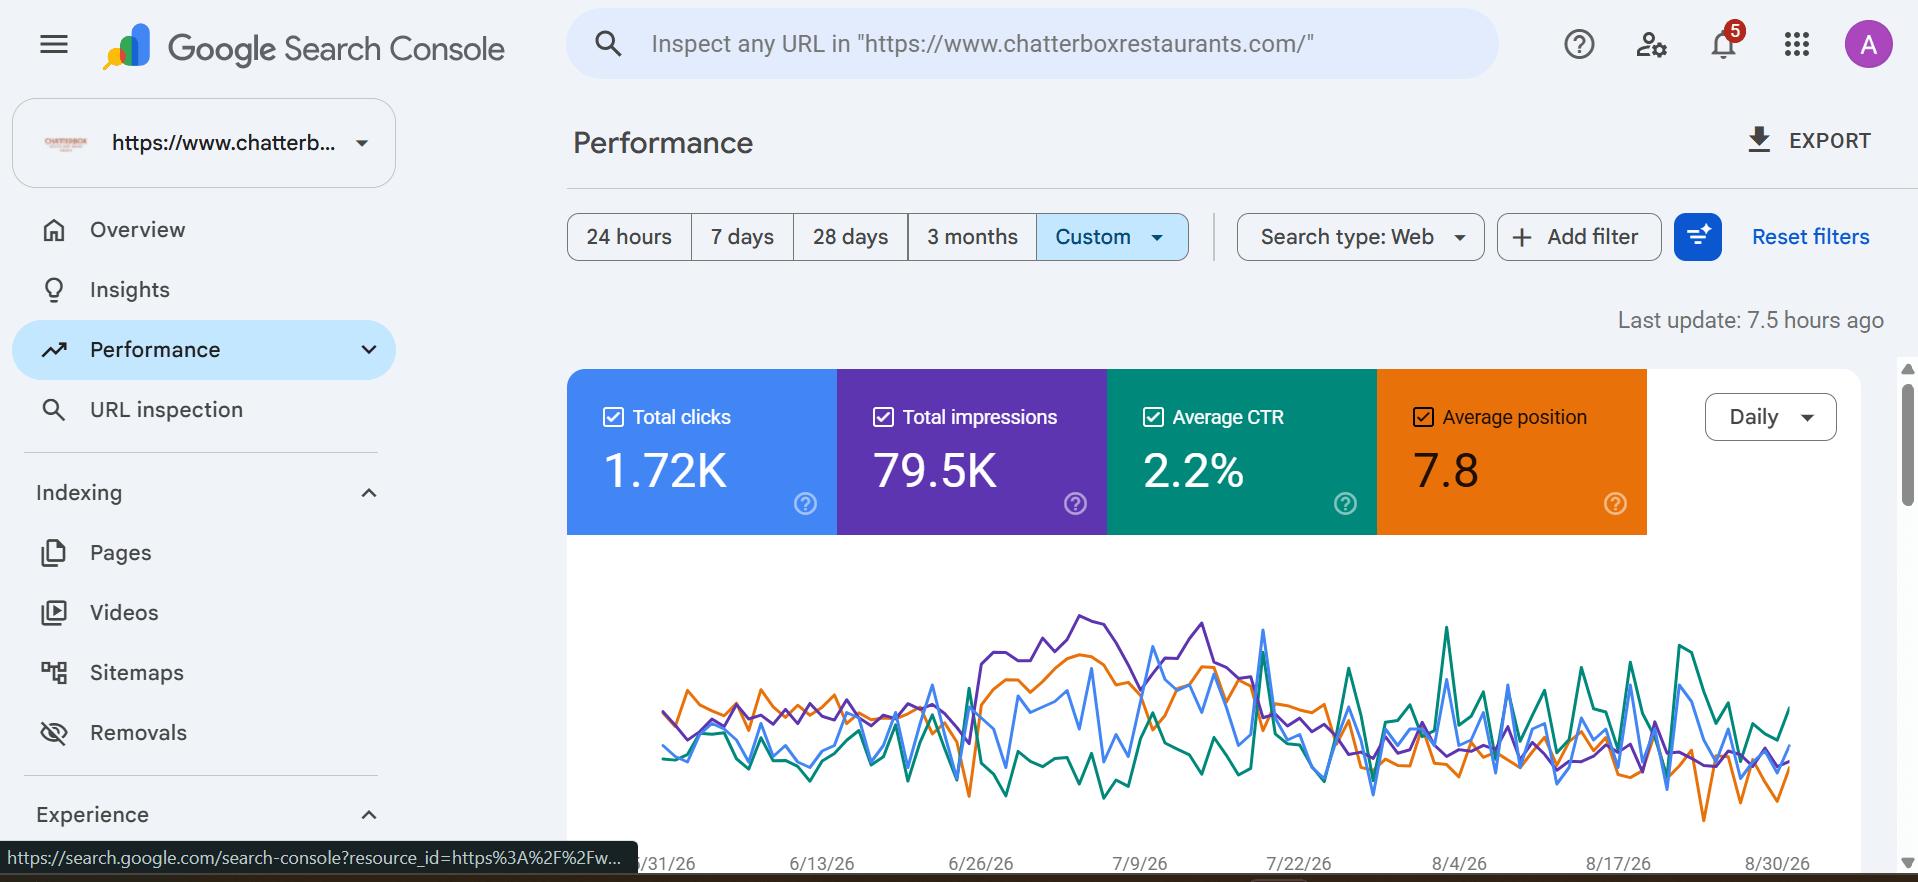
Task: Click the "Last update: 7.5 hours ago" text
Action: click(1750, 320)
